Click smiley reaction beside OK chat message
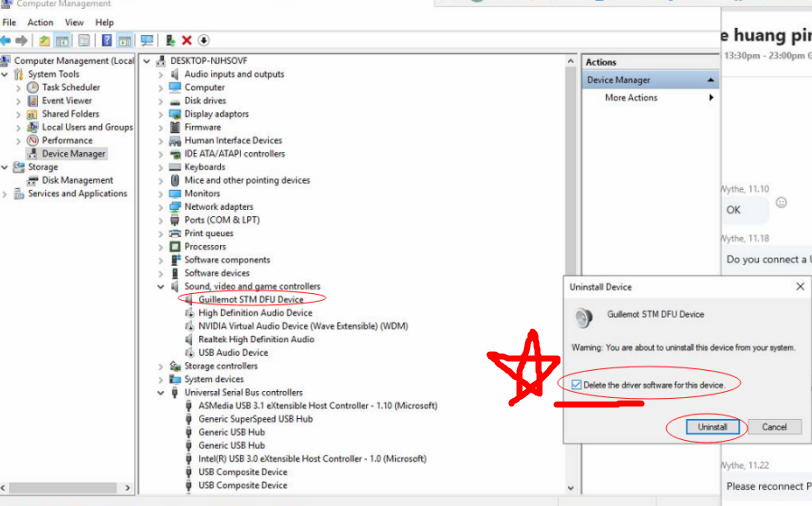 (781, 203)
